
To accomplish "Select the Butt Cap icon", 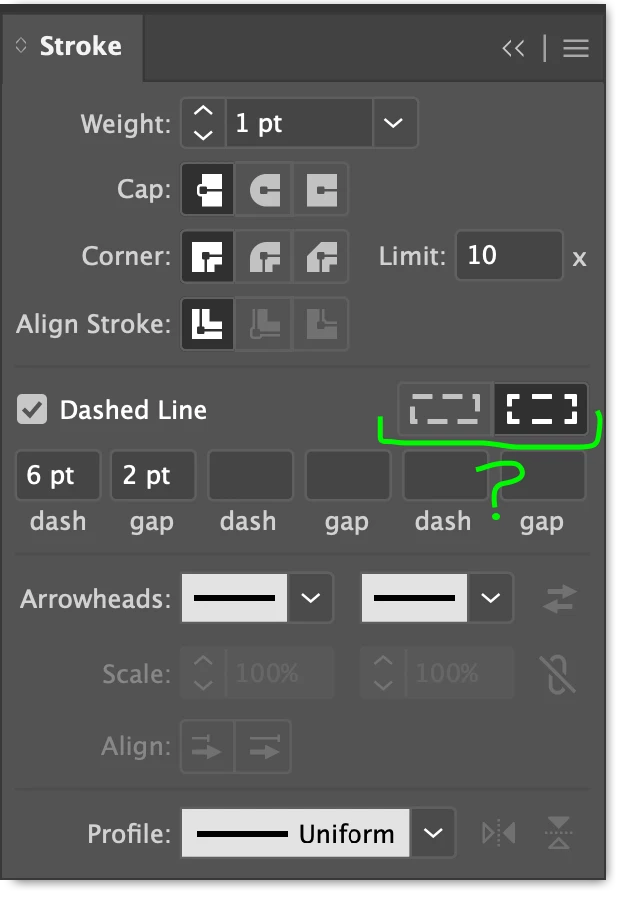I will (x=208, y=189).
